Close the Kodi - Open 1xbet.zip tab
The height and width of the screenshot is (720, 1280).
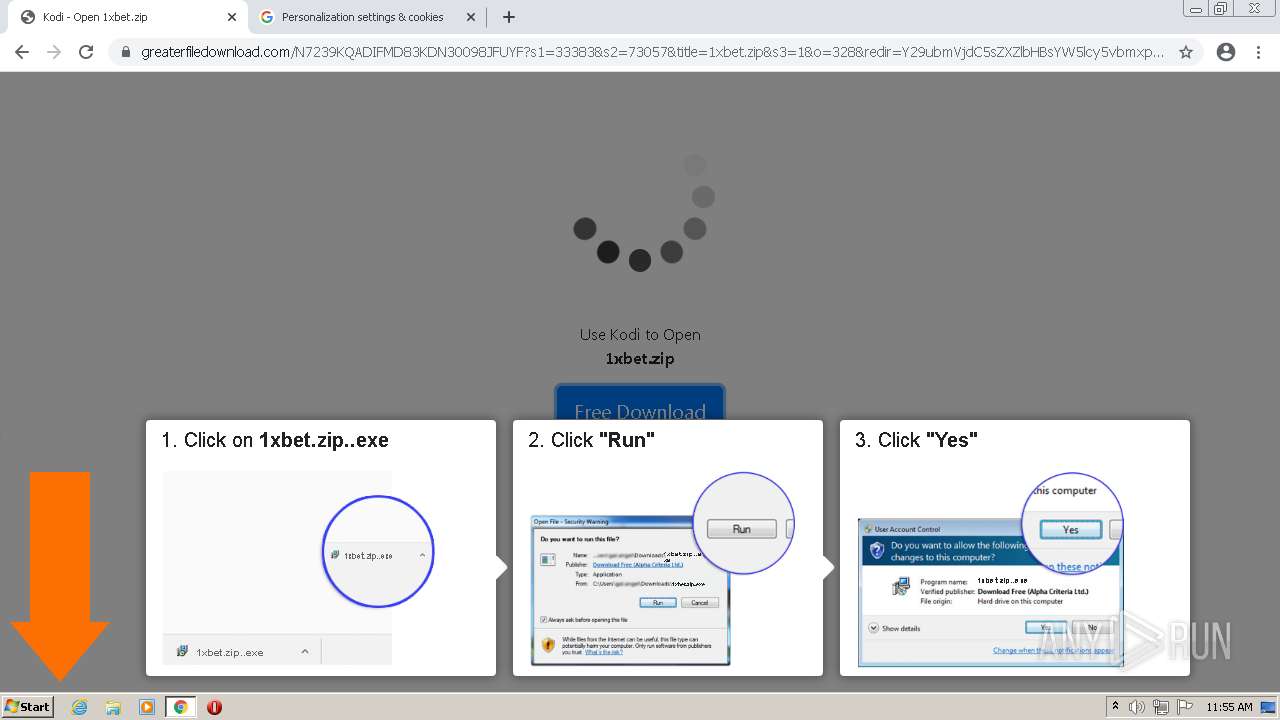click(x=232, y=17)
